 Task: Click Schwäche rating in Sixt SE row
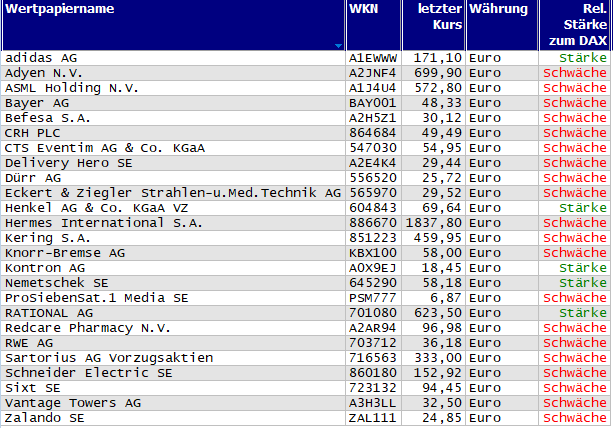(x=575, y=388)
